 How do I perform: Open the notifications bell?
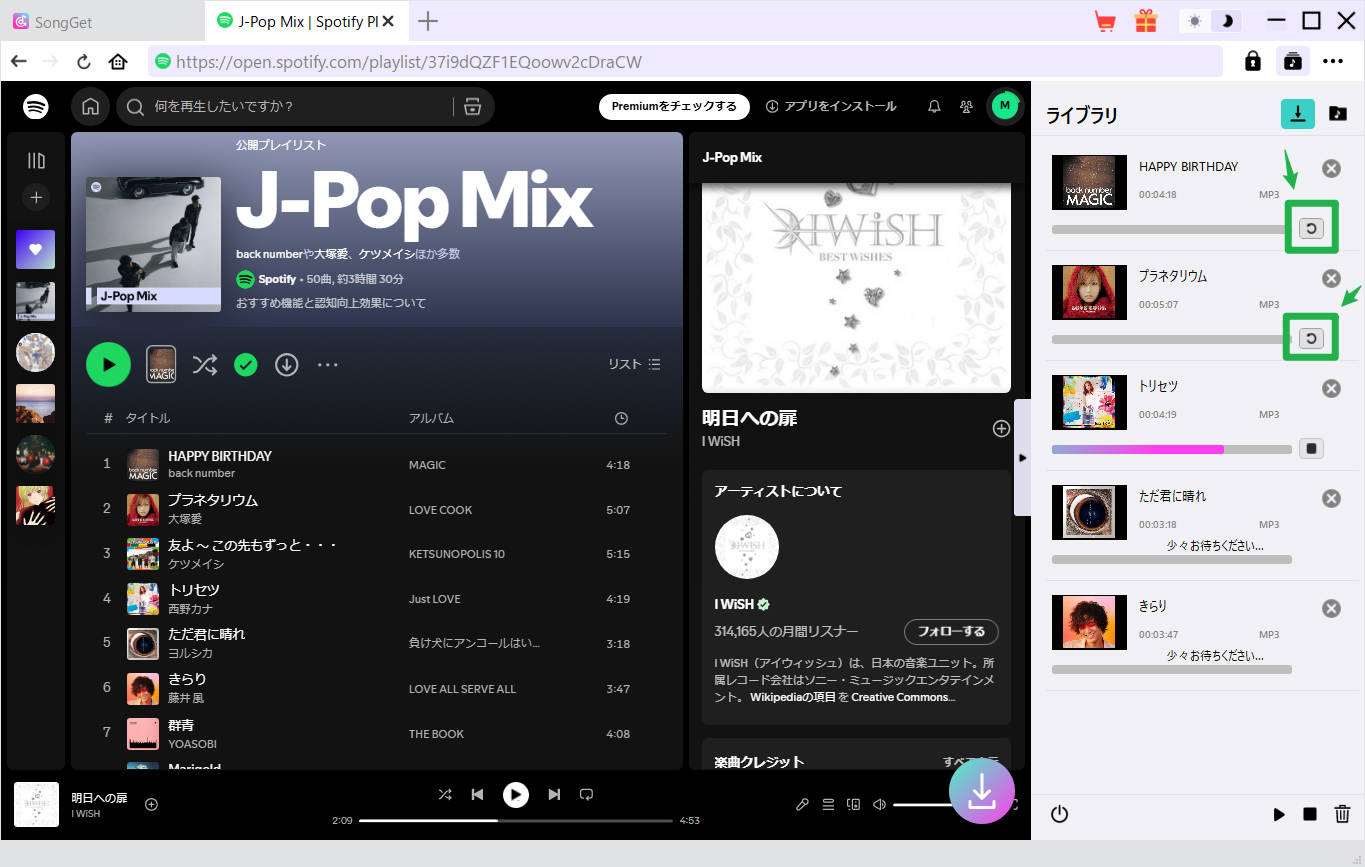934,106
